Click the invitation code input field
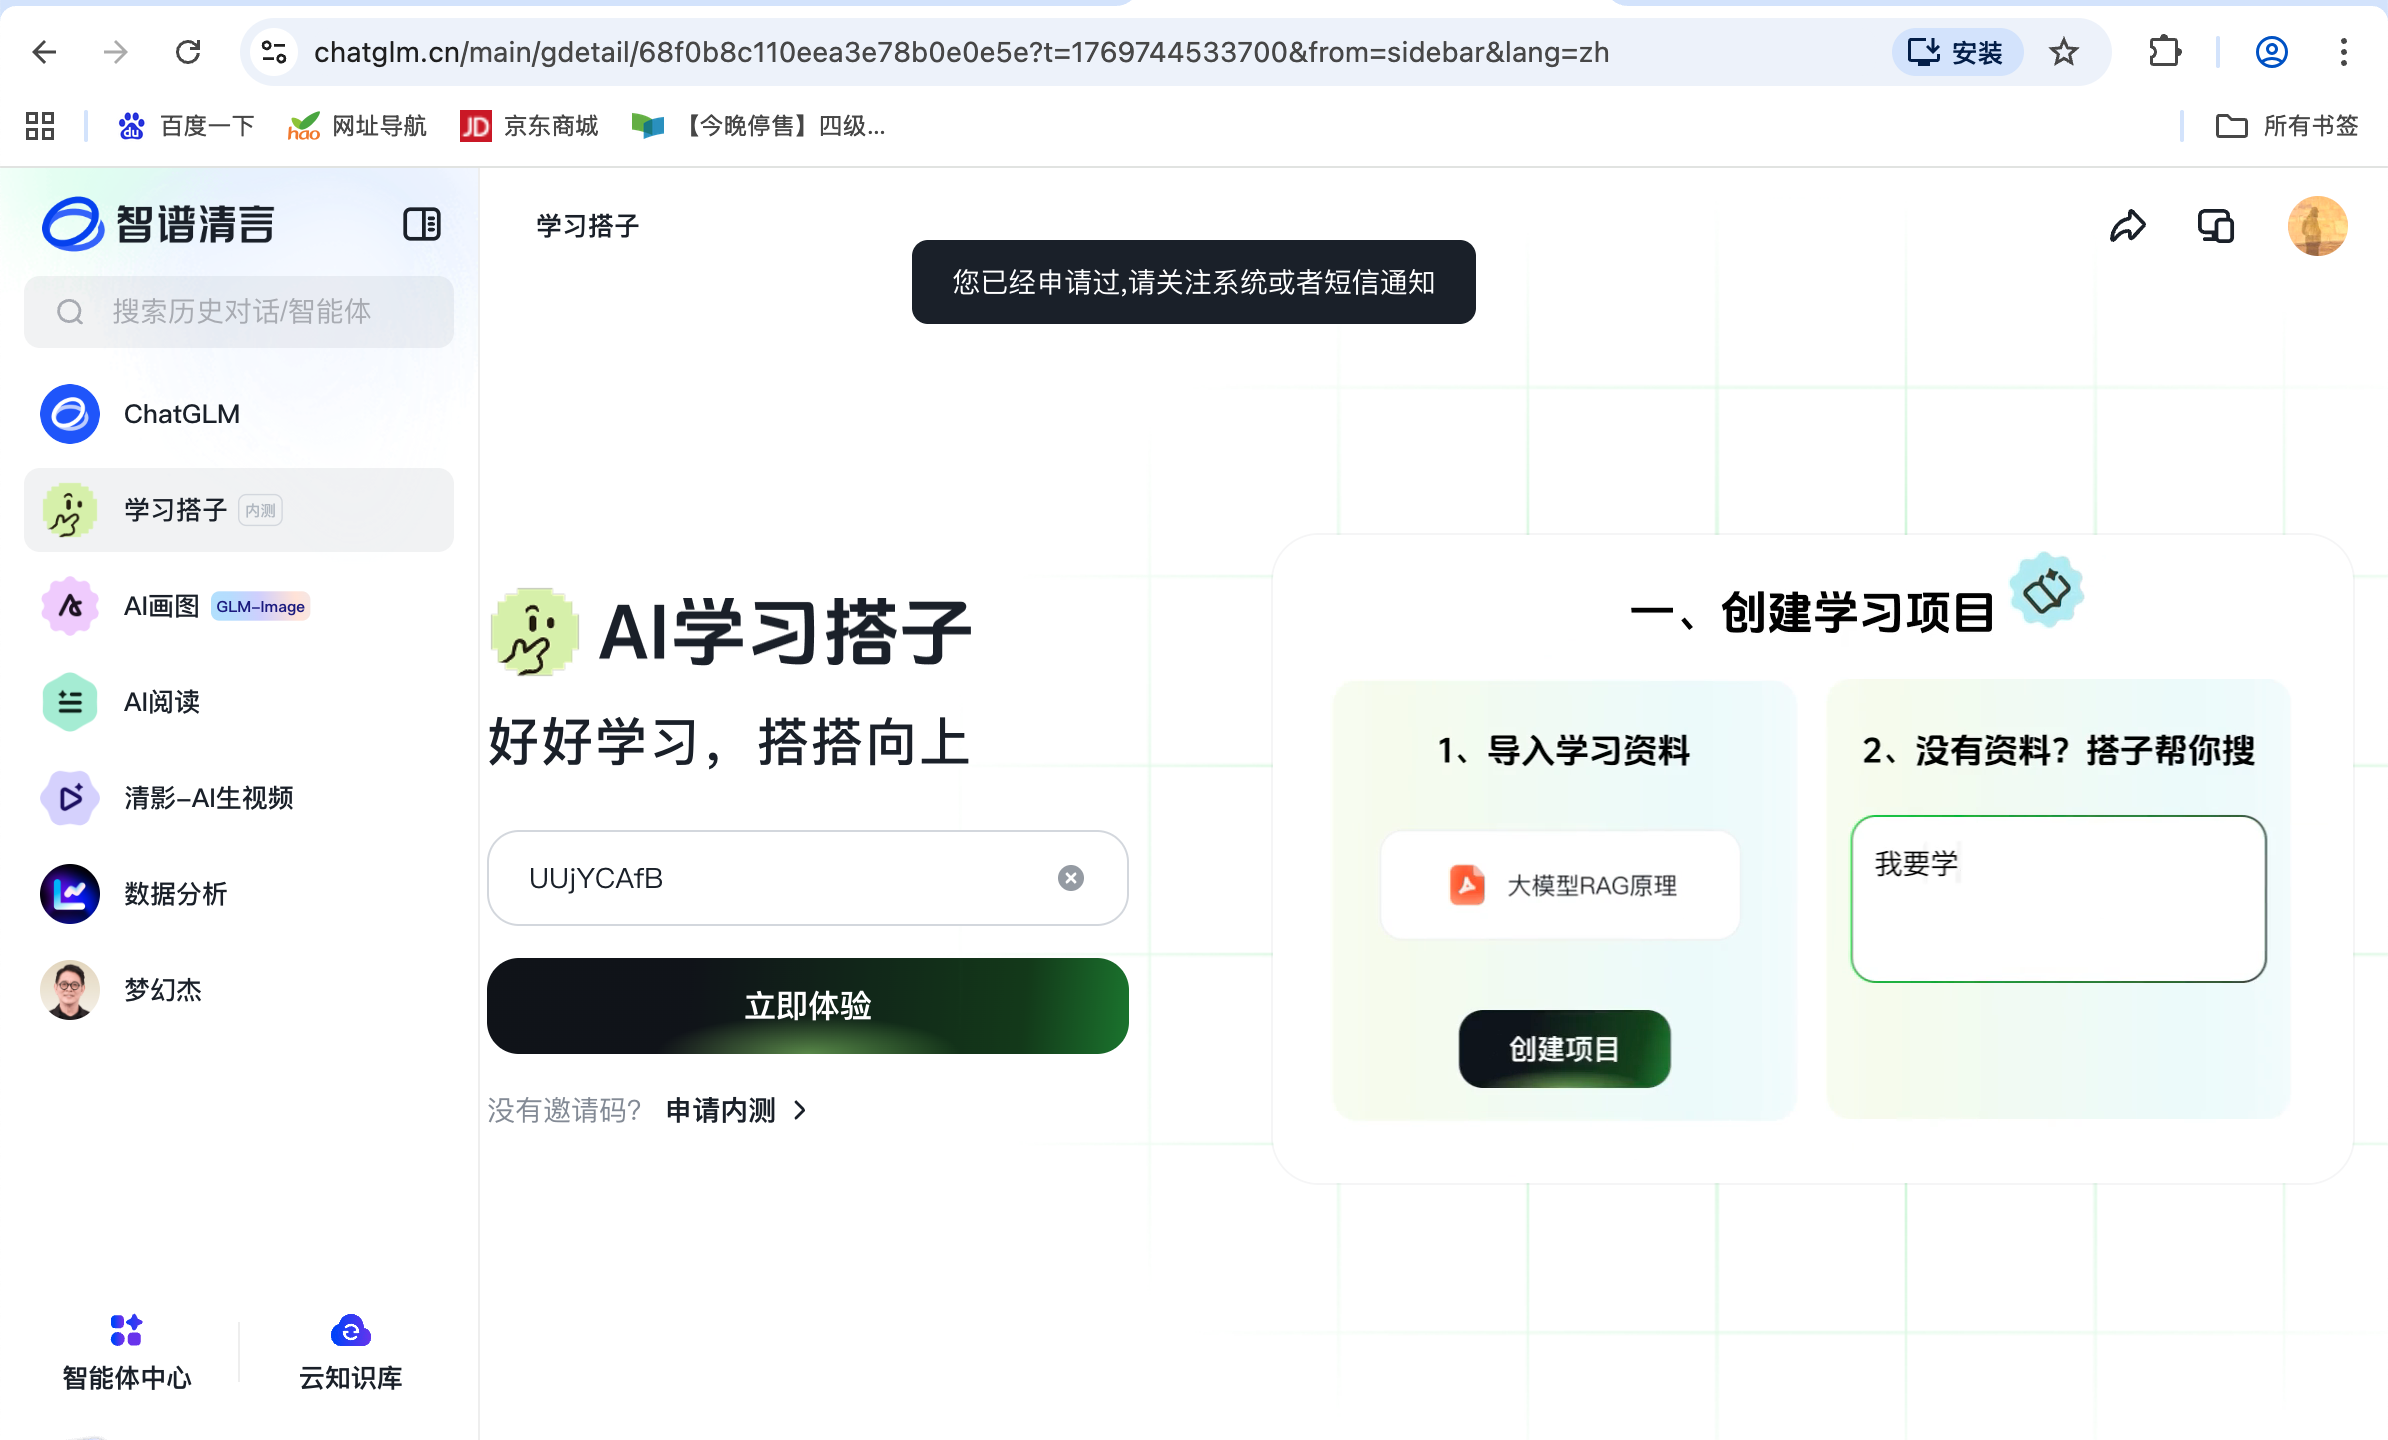2388x1440 pixels. point(780,878)
